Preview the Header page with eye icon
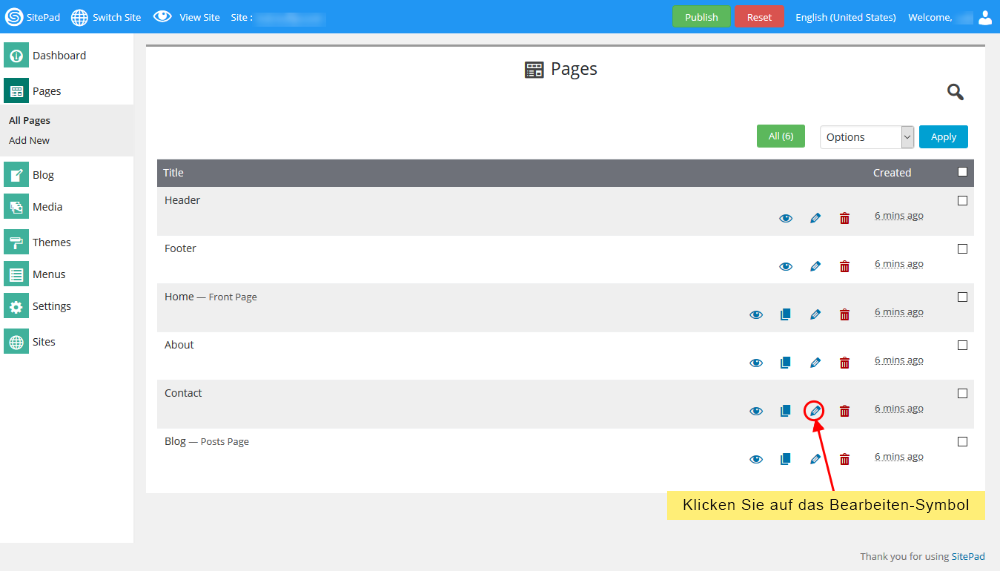 (x=786, y=218)
